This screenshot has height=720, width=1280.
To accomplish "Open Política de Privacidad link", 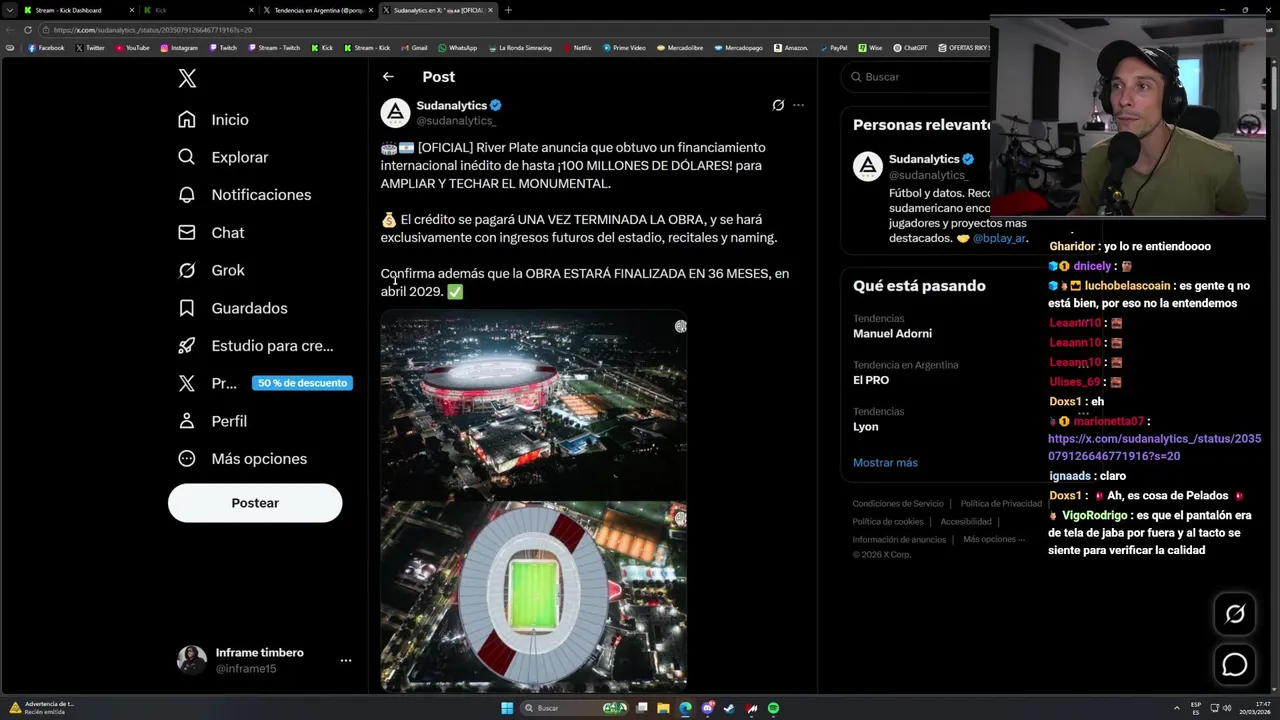I will (1001, 504).
